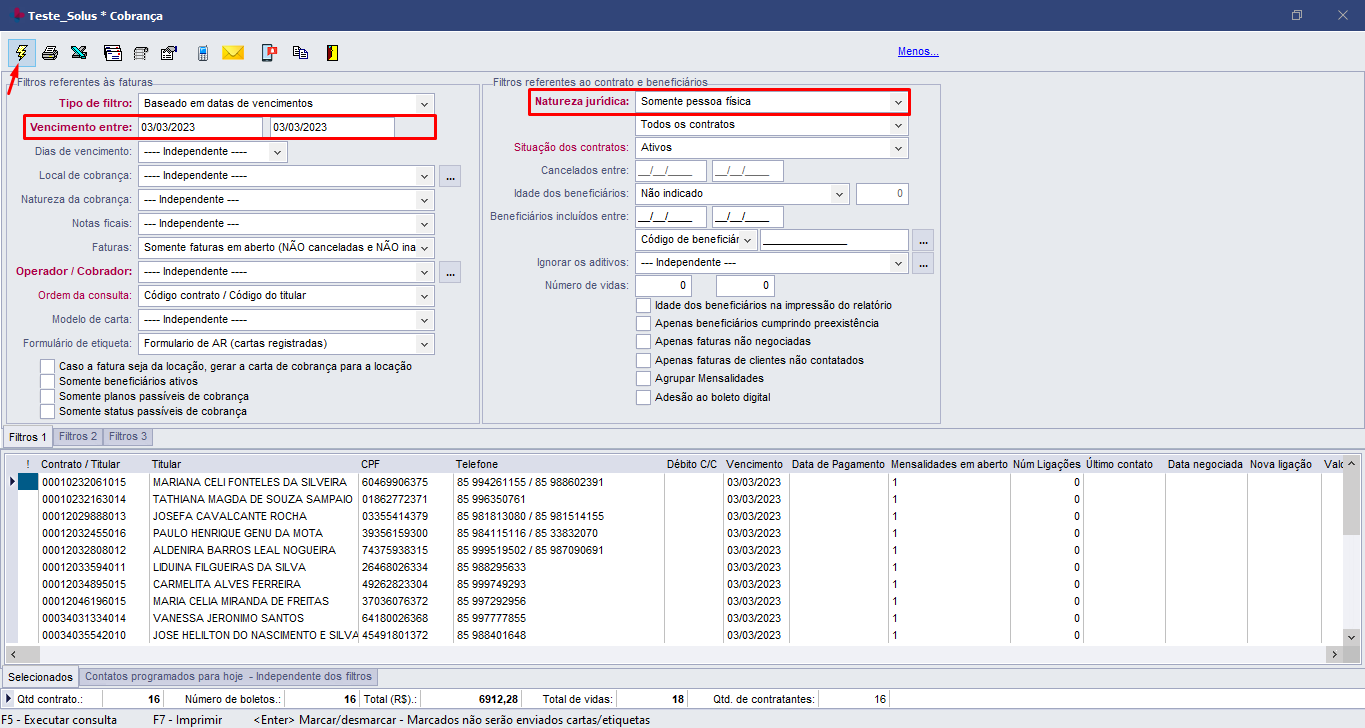Viewport: 1365px width, 728px height.
Task: Enable Somente beneficiários ativos checkbox
Action: coord(48,381)
